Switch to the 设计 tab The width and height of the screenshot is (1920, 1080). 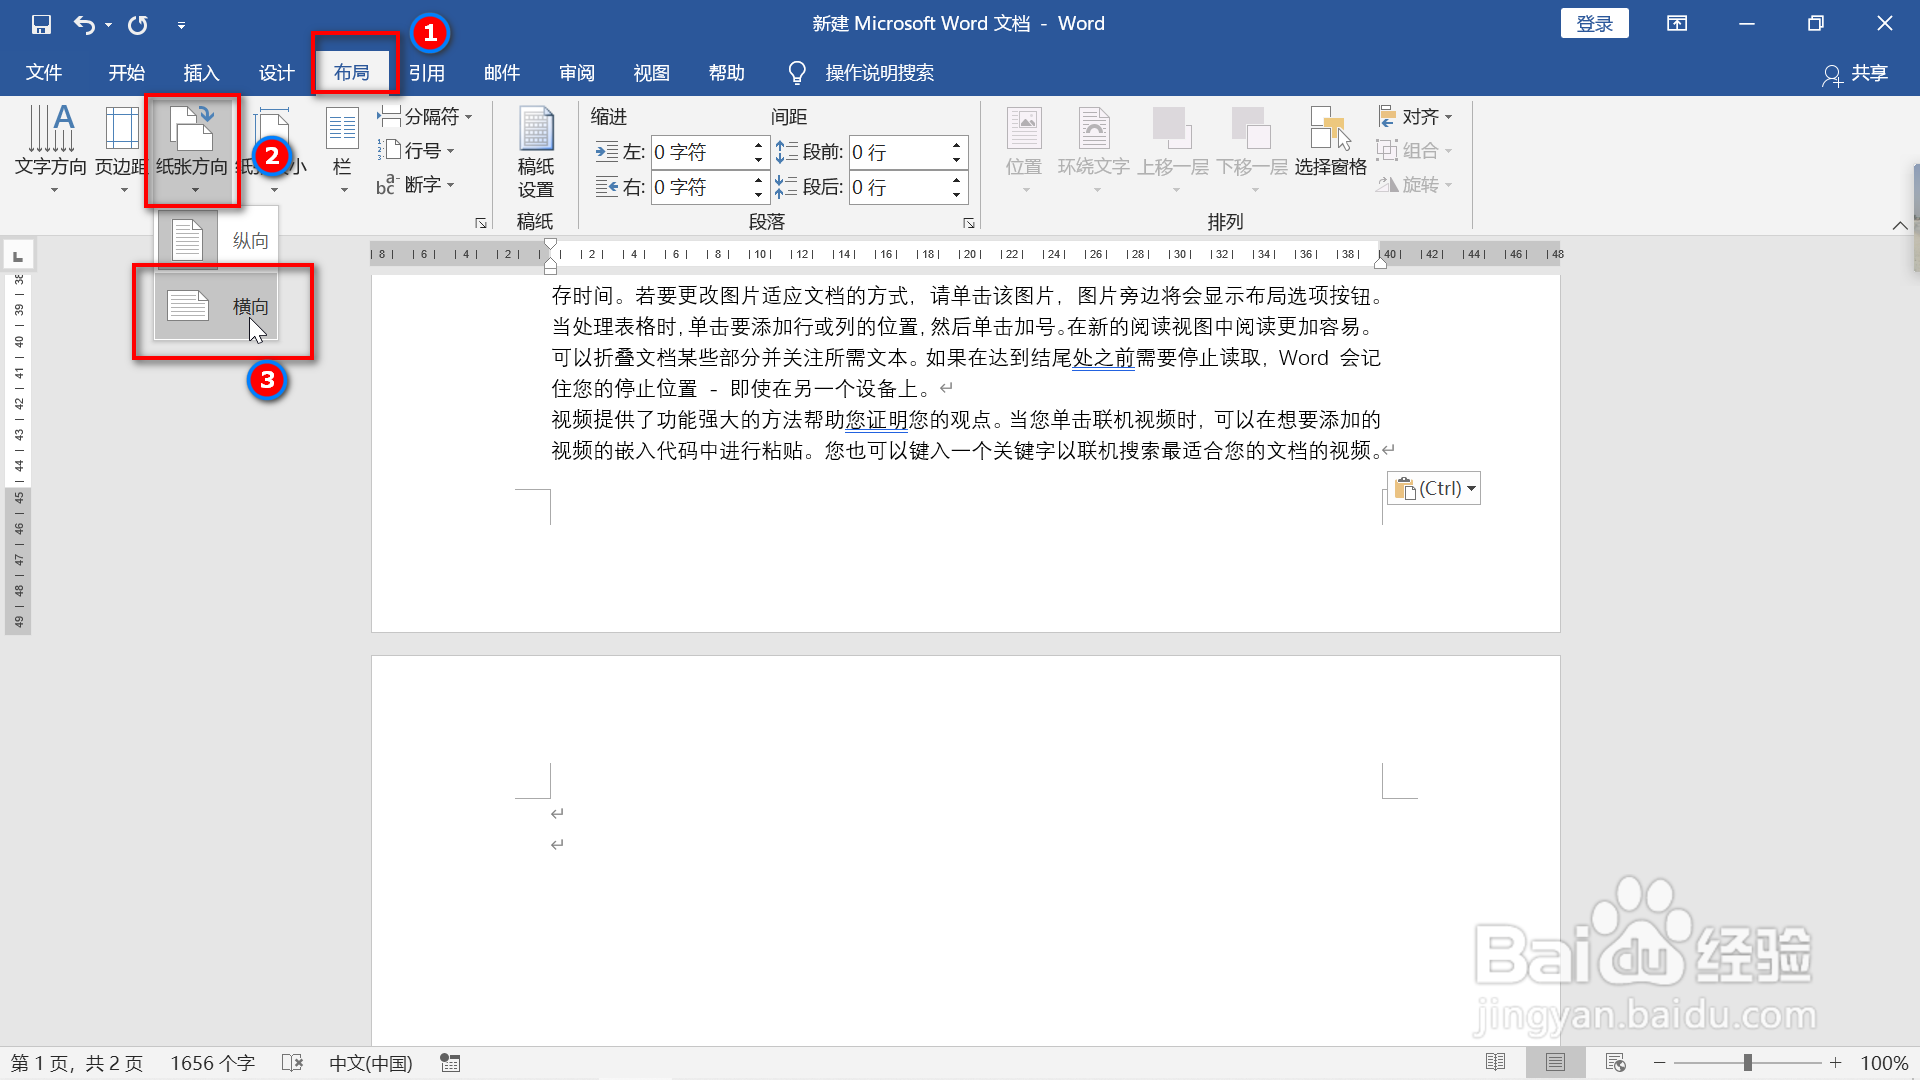(277, 72)
